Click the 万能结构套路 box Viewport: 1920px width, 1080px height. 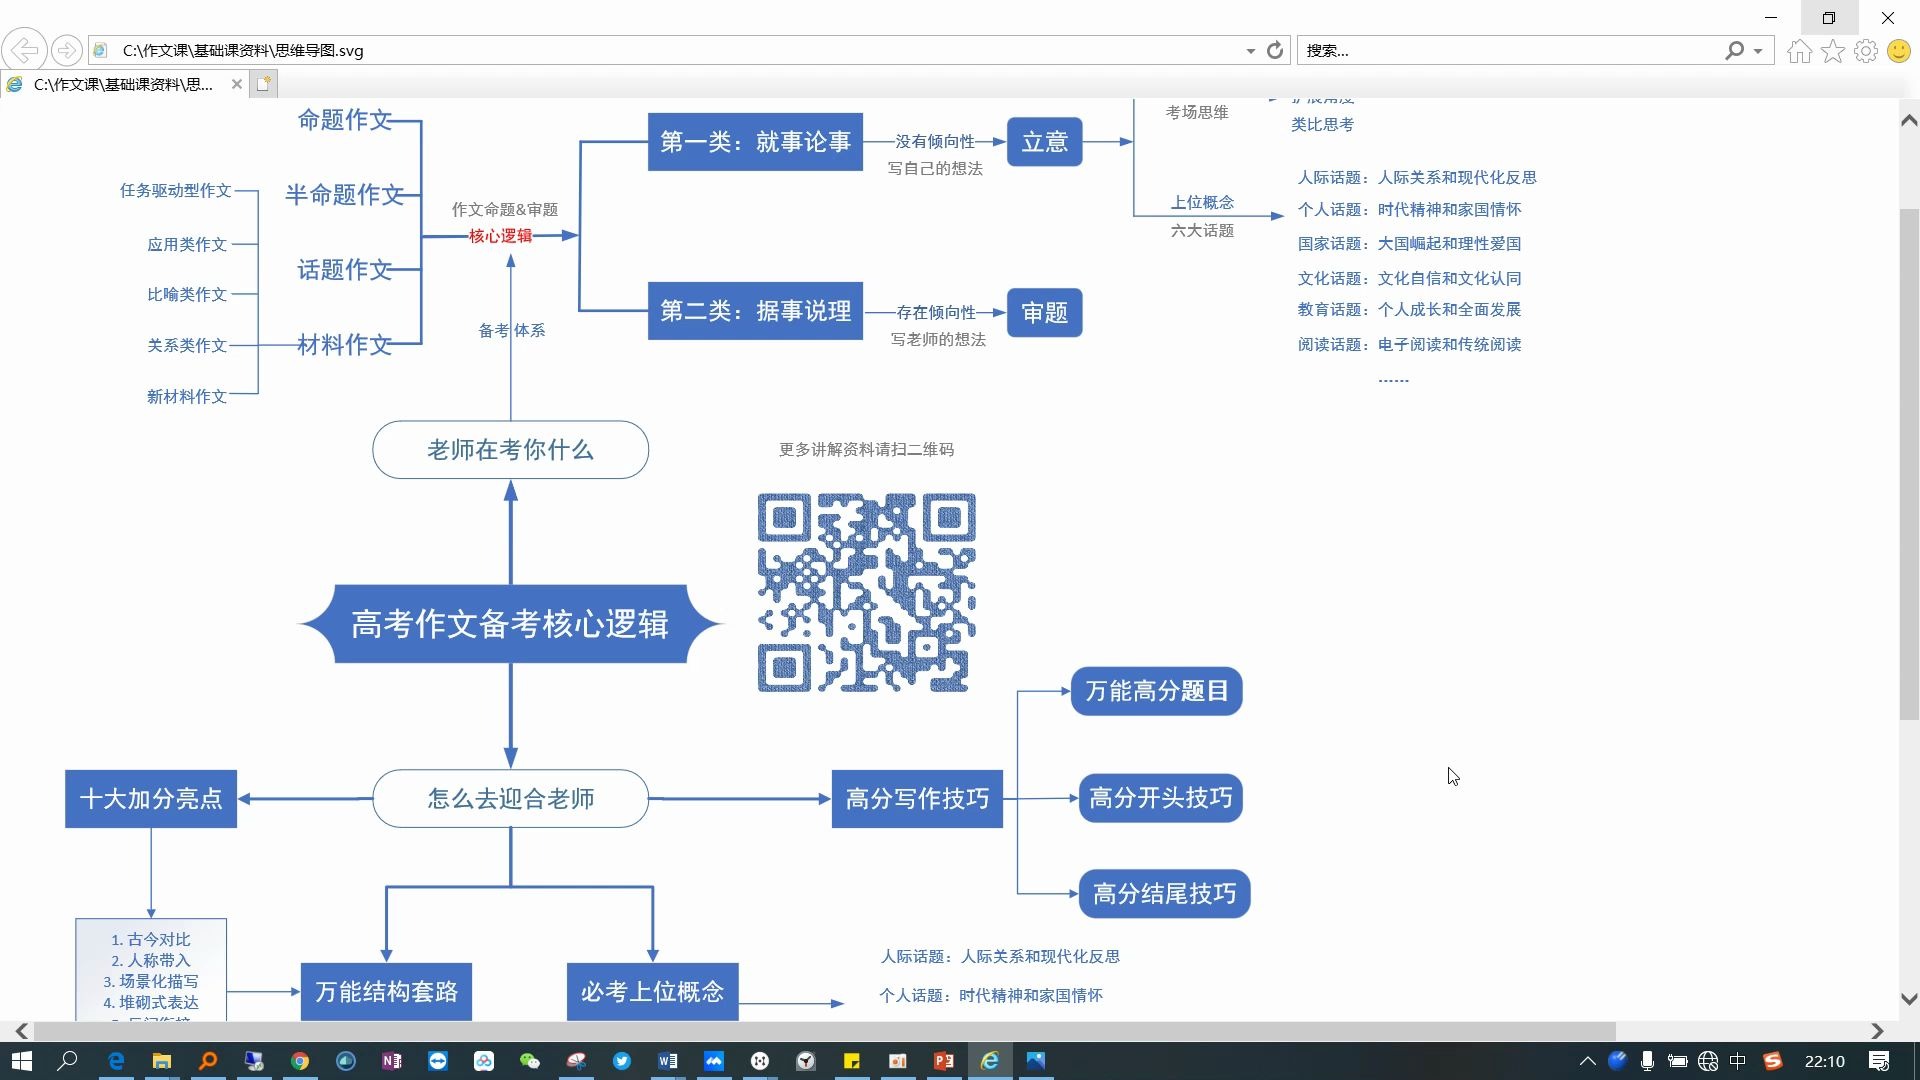[x=386, y=991]
